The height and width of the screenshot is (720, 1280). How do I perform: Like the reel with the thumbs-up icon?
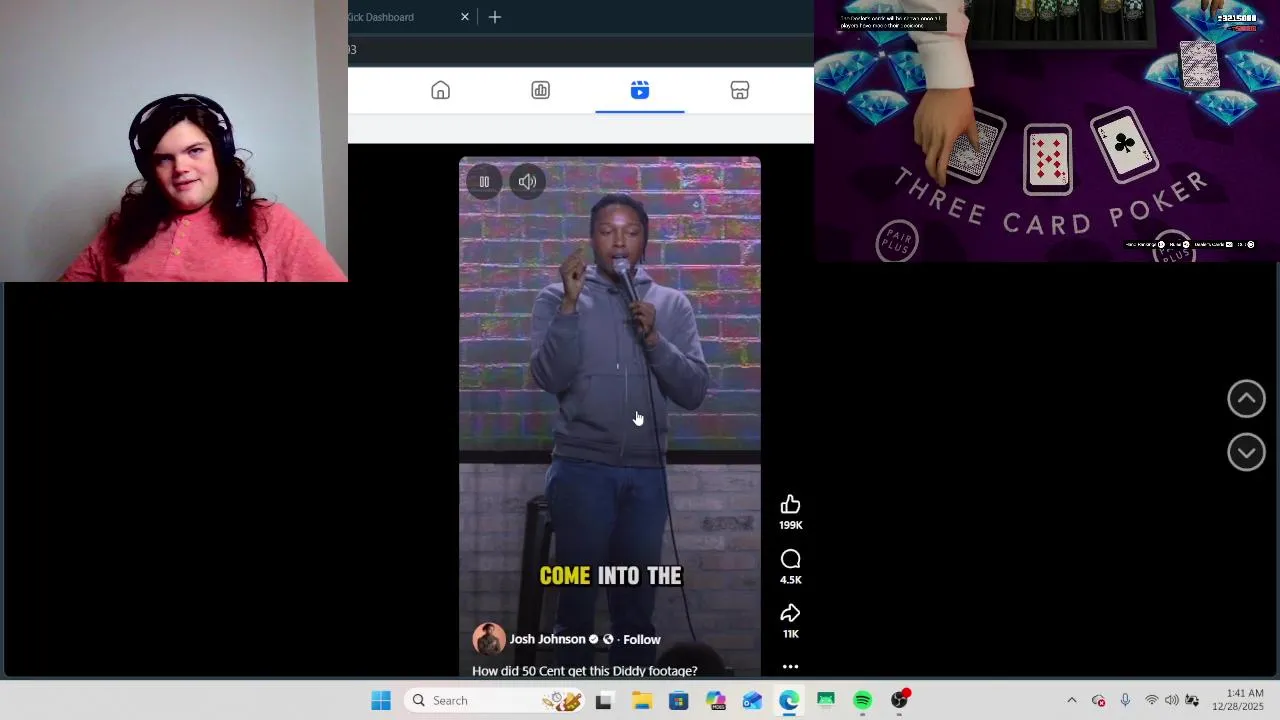click(x=790, y=504)
